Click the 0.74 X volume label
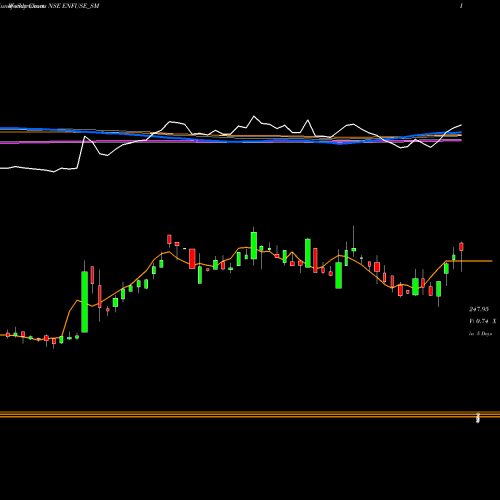The image size is (500, 500). point(482,321)
